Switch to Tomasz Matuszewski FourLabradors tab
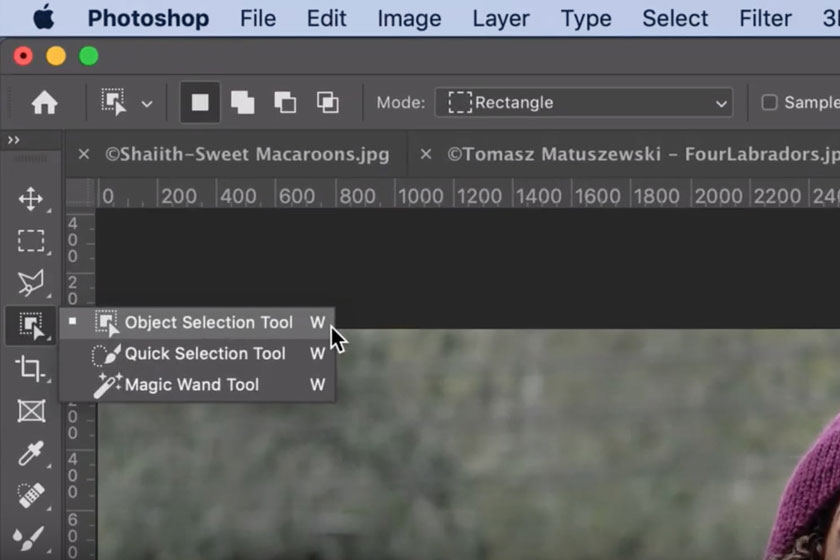 click(643, 154)
